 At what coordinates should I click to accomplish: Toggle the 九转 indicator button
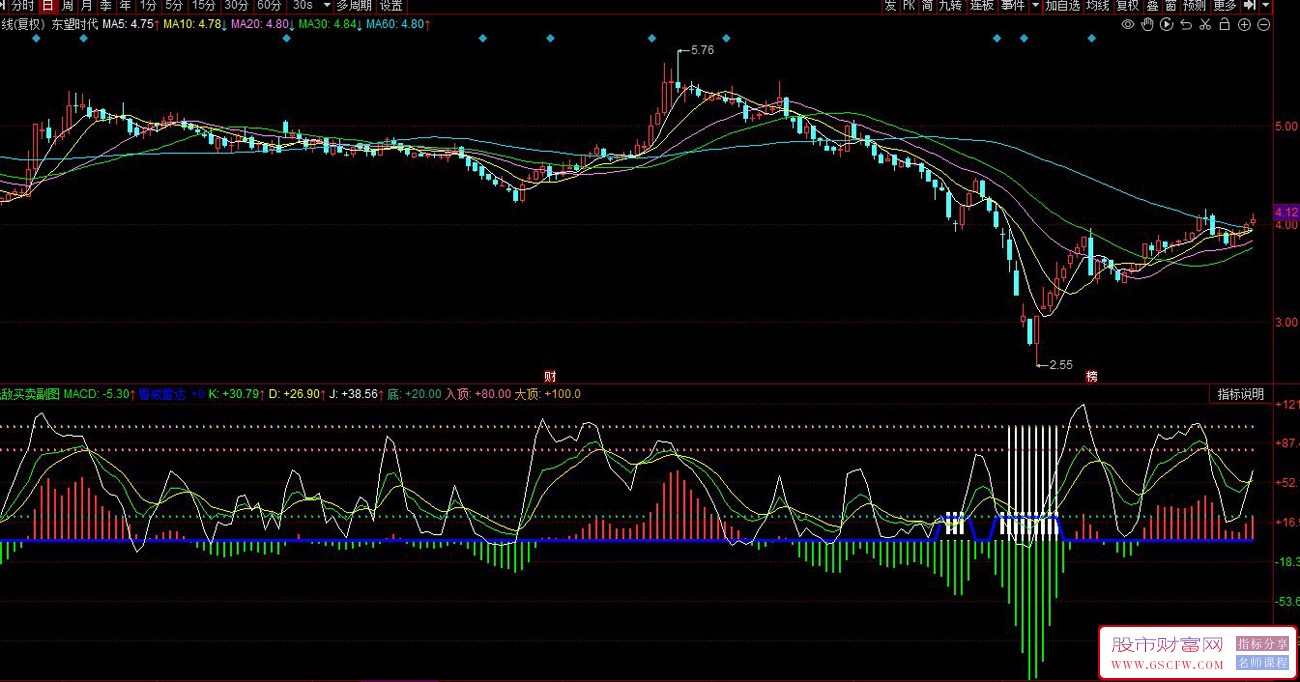coord(950,5)
